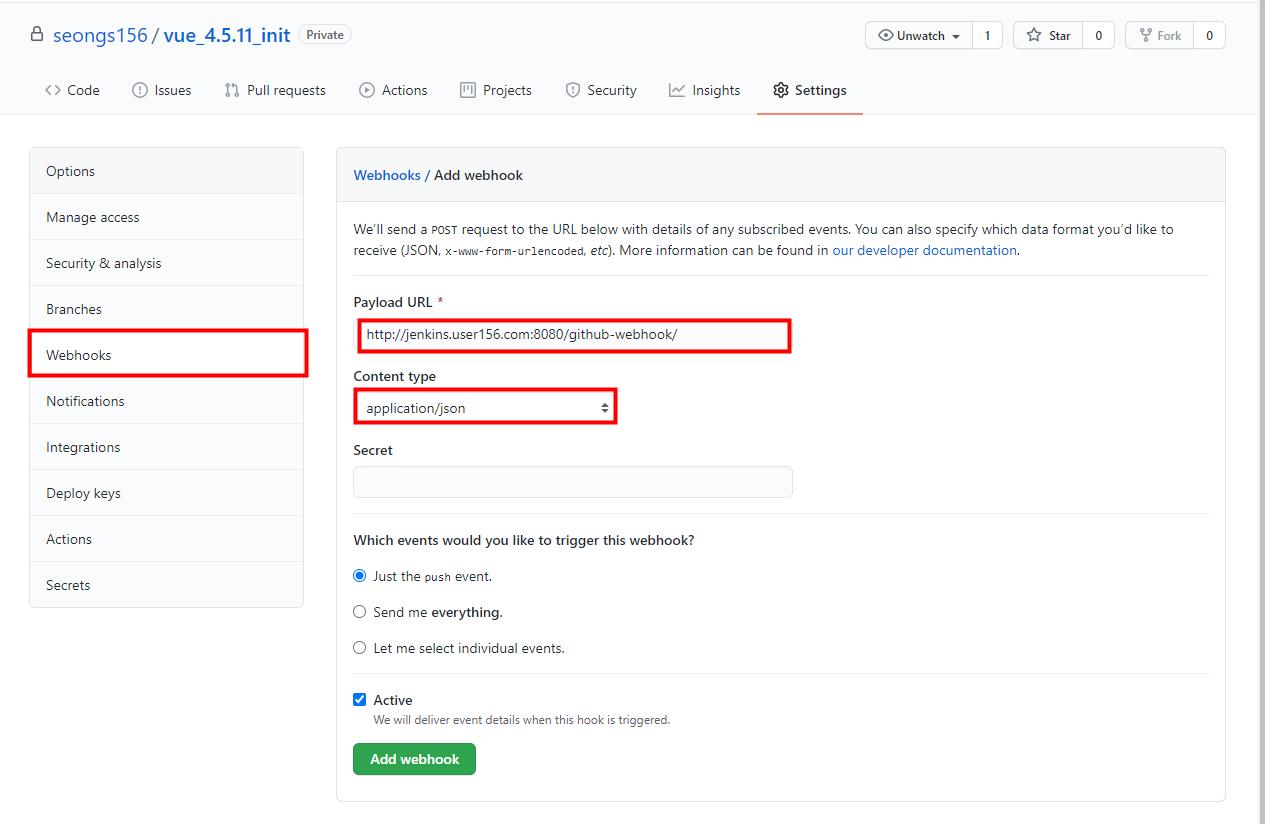The width and height of the screenshot is (1265, 824).
Task: Click the Pull requests branch icon
Action: pyautogui.click(x=232, y=90)
